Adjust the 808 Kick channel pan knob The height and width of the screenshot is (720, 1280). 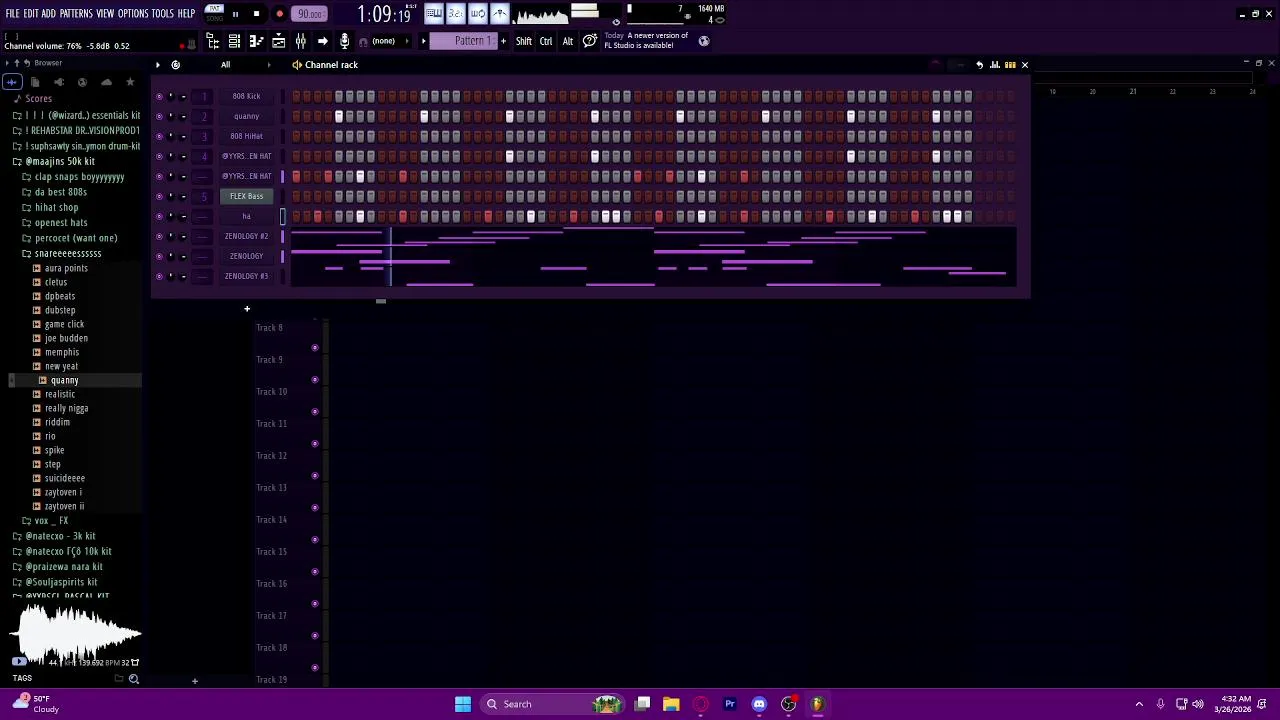tap(171, 96)
